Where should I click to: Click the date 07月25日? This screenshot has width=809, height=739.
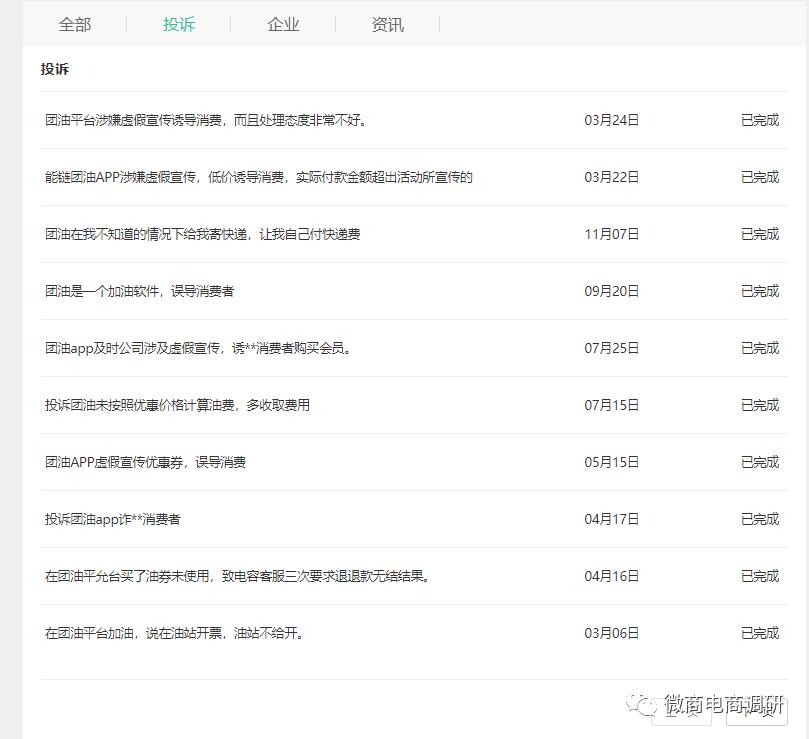[611, 348]
